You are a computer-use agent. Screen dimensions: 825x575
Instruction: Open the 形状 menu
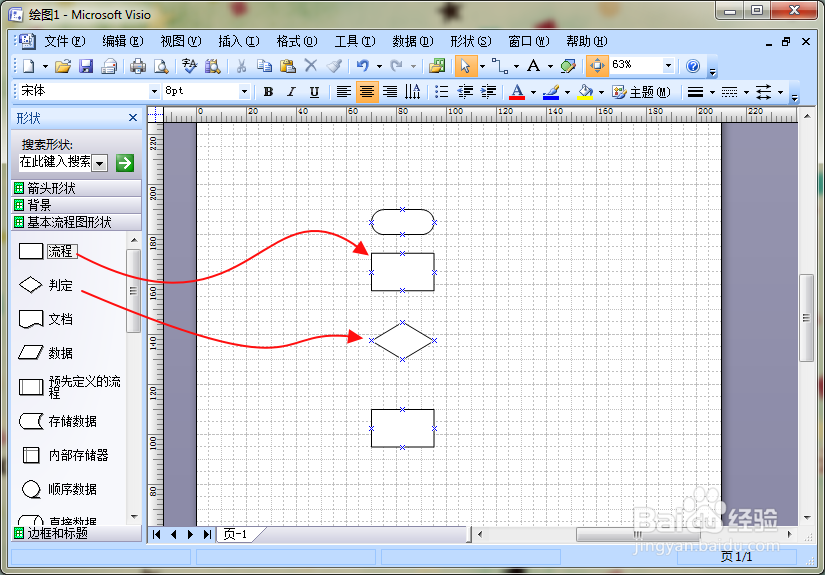[x=470, y=41]
